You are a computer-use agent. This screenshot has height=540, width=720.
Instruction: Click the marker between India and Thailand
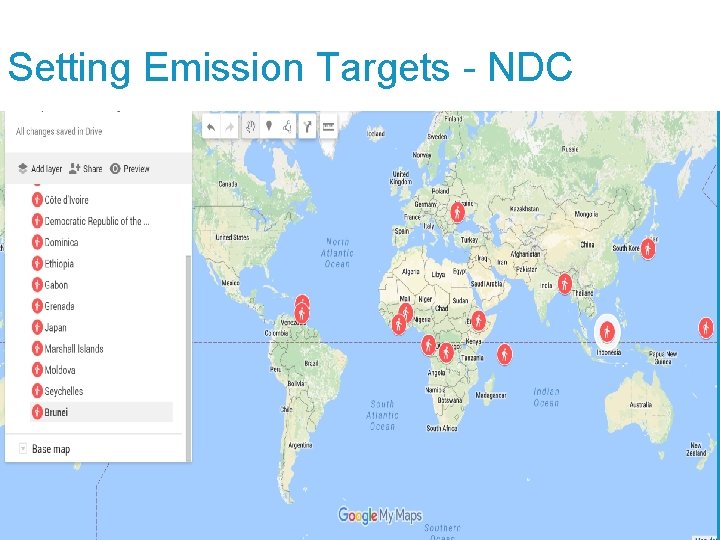pyautogui.click(x=564, y=283)
